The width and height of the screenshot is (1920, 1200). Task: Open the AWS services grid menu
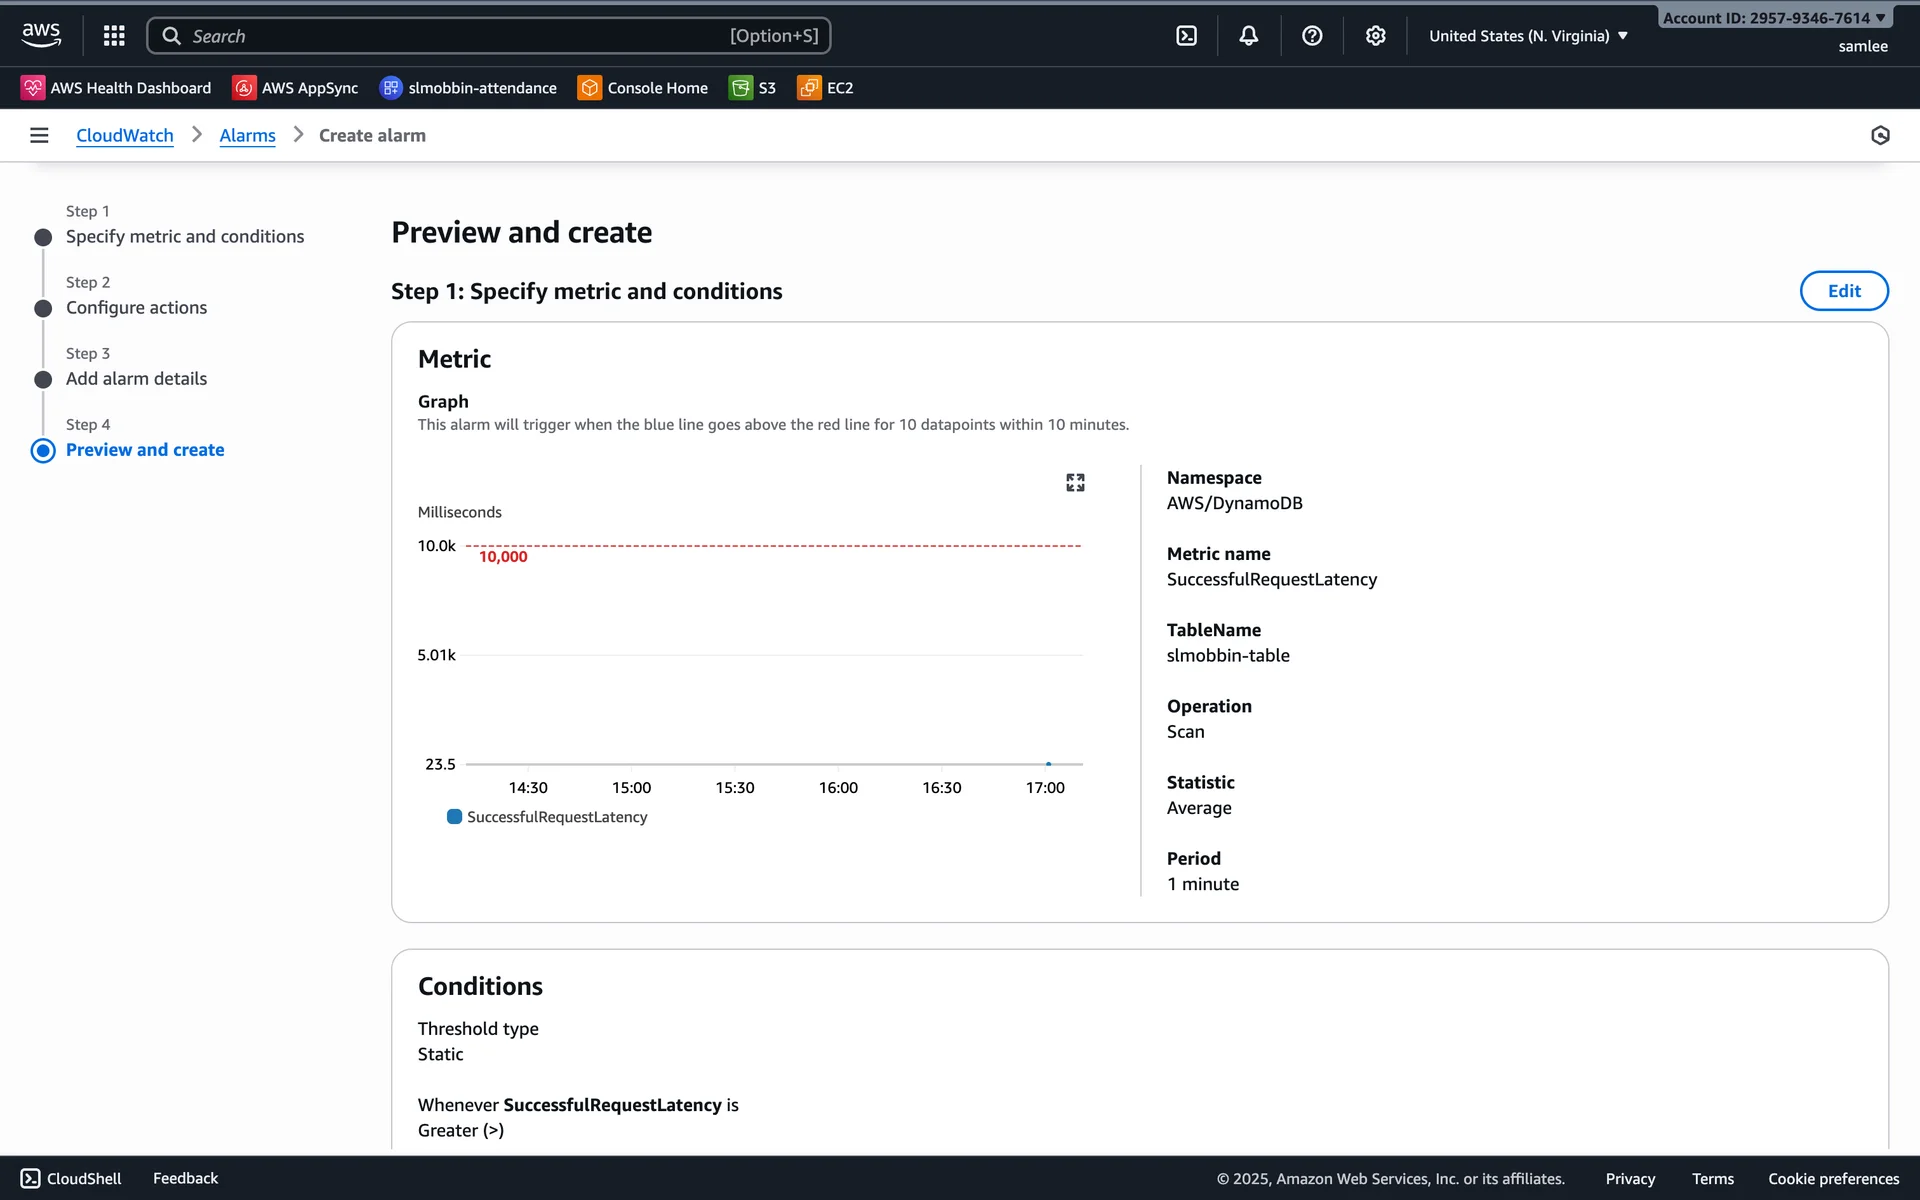tap(114, 36)
